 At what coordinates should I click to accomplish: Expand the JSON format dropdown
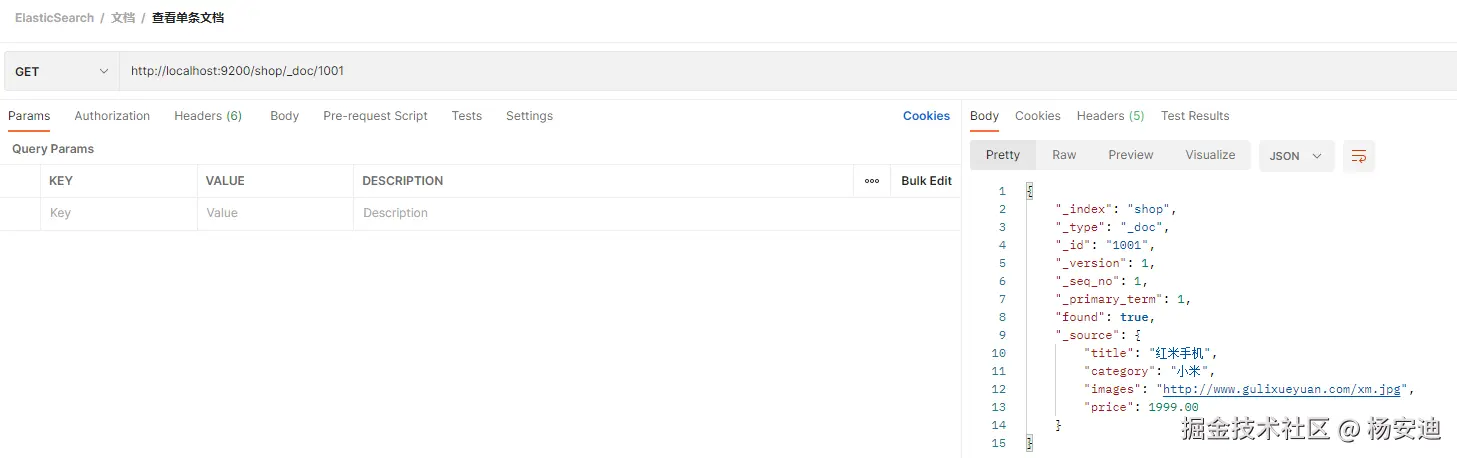point(1295,156)
